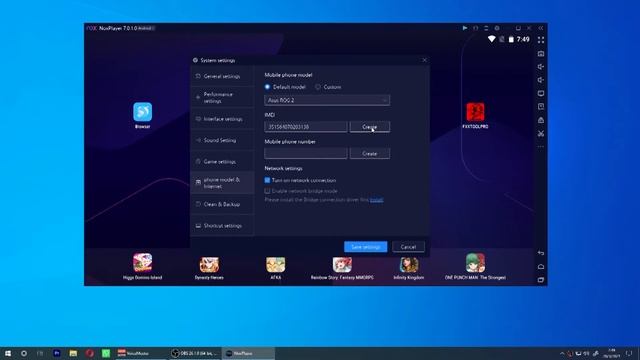Open Rainbow Story Fantasy MMORPG icon
This screenshot has width=640, height=360.
click(x=342, y=265)
